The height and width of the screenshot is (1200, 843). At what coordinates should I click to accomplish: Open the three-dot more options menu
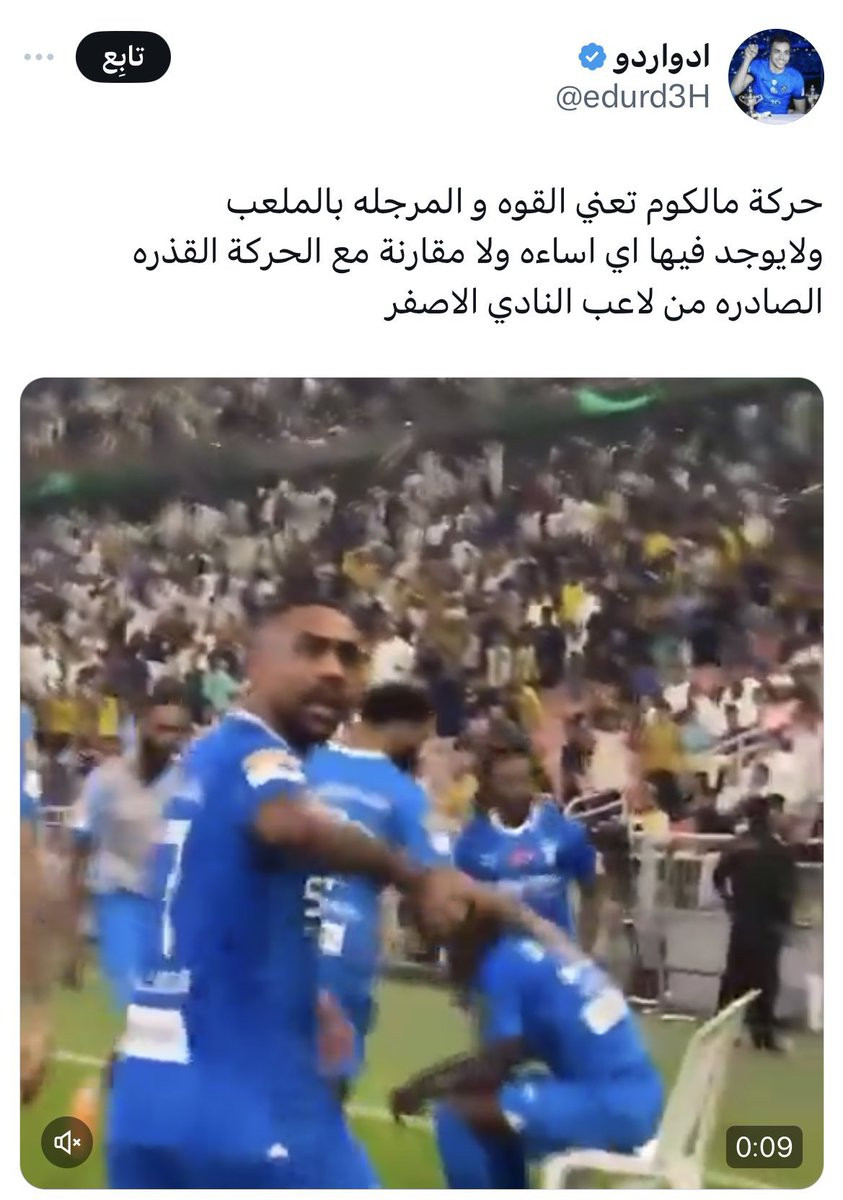pyautogui.click(x=39, y=58)
